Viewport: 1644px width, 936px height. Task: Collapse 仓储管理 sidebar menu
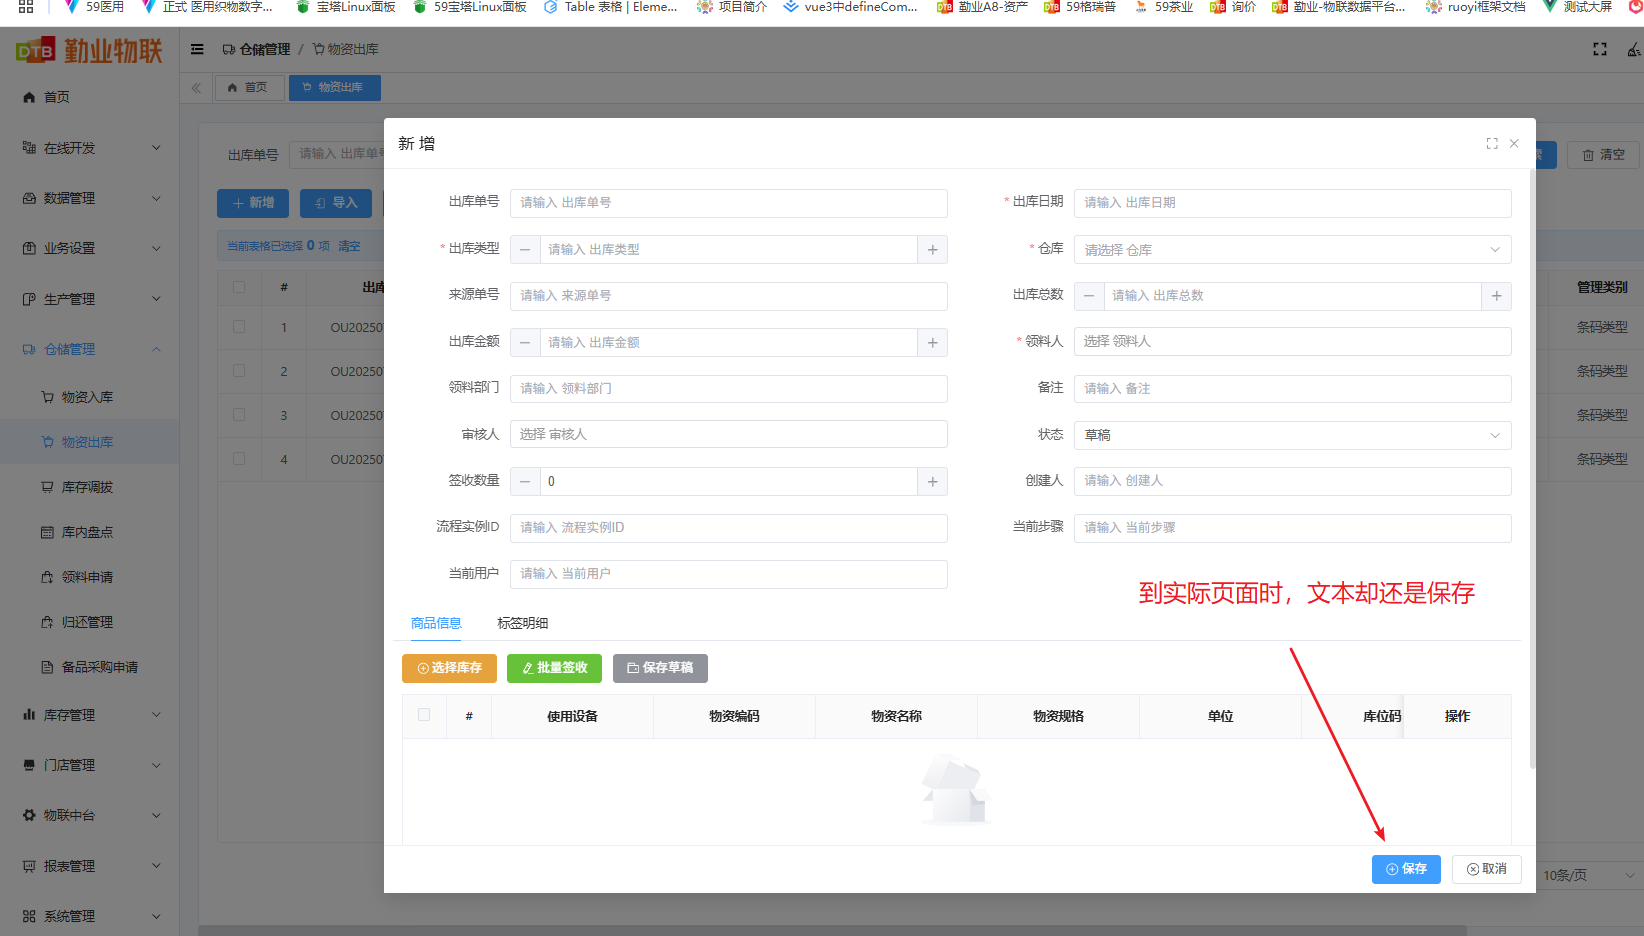point(89,349)
